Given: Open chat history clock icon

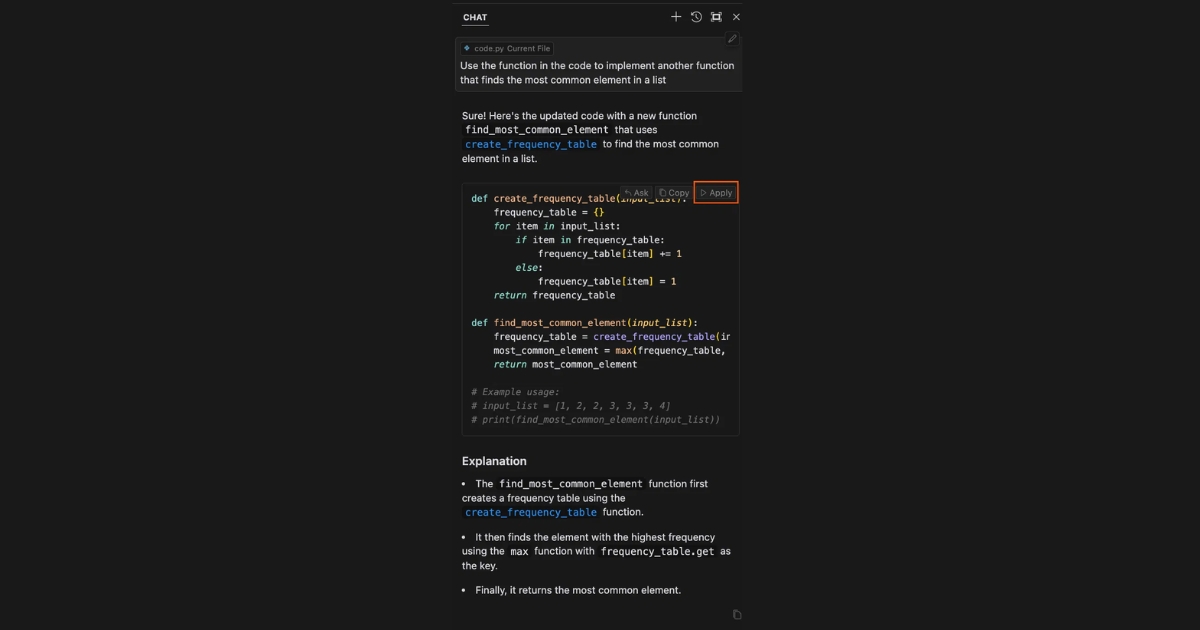Looking at the screenshot, I should coord(696,17).
